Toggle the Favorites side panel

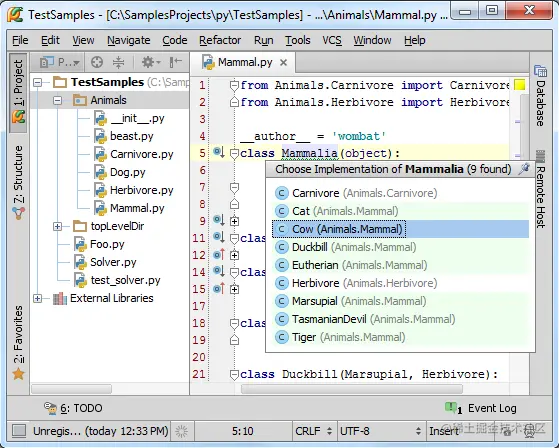coord(18,343)
